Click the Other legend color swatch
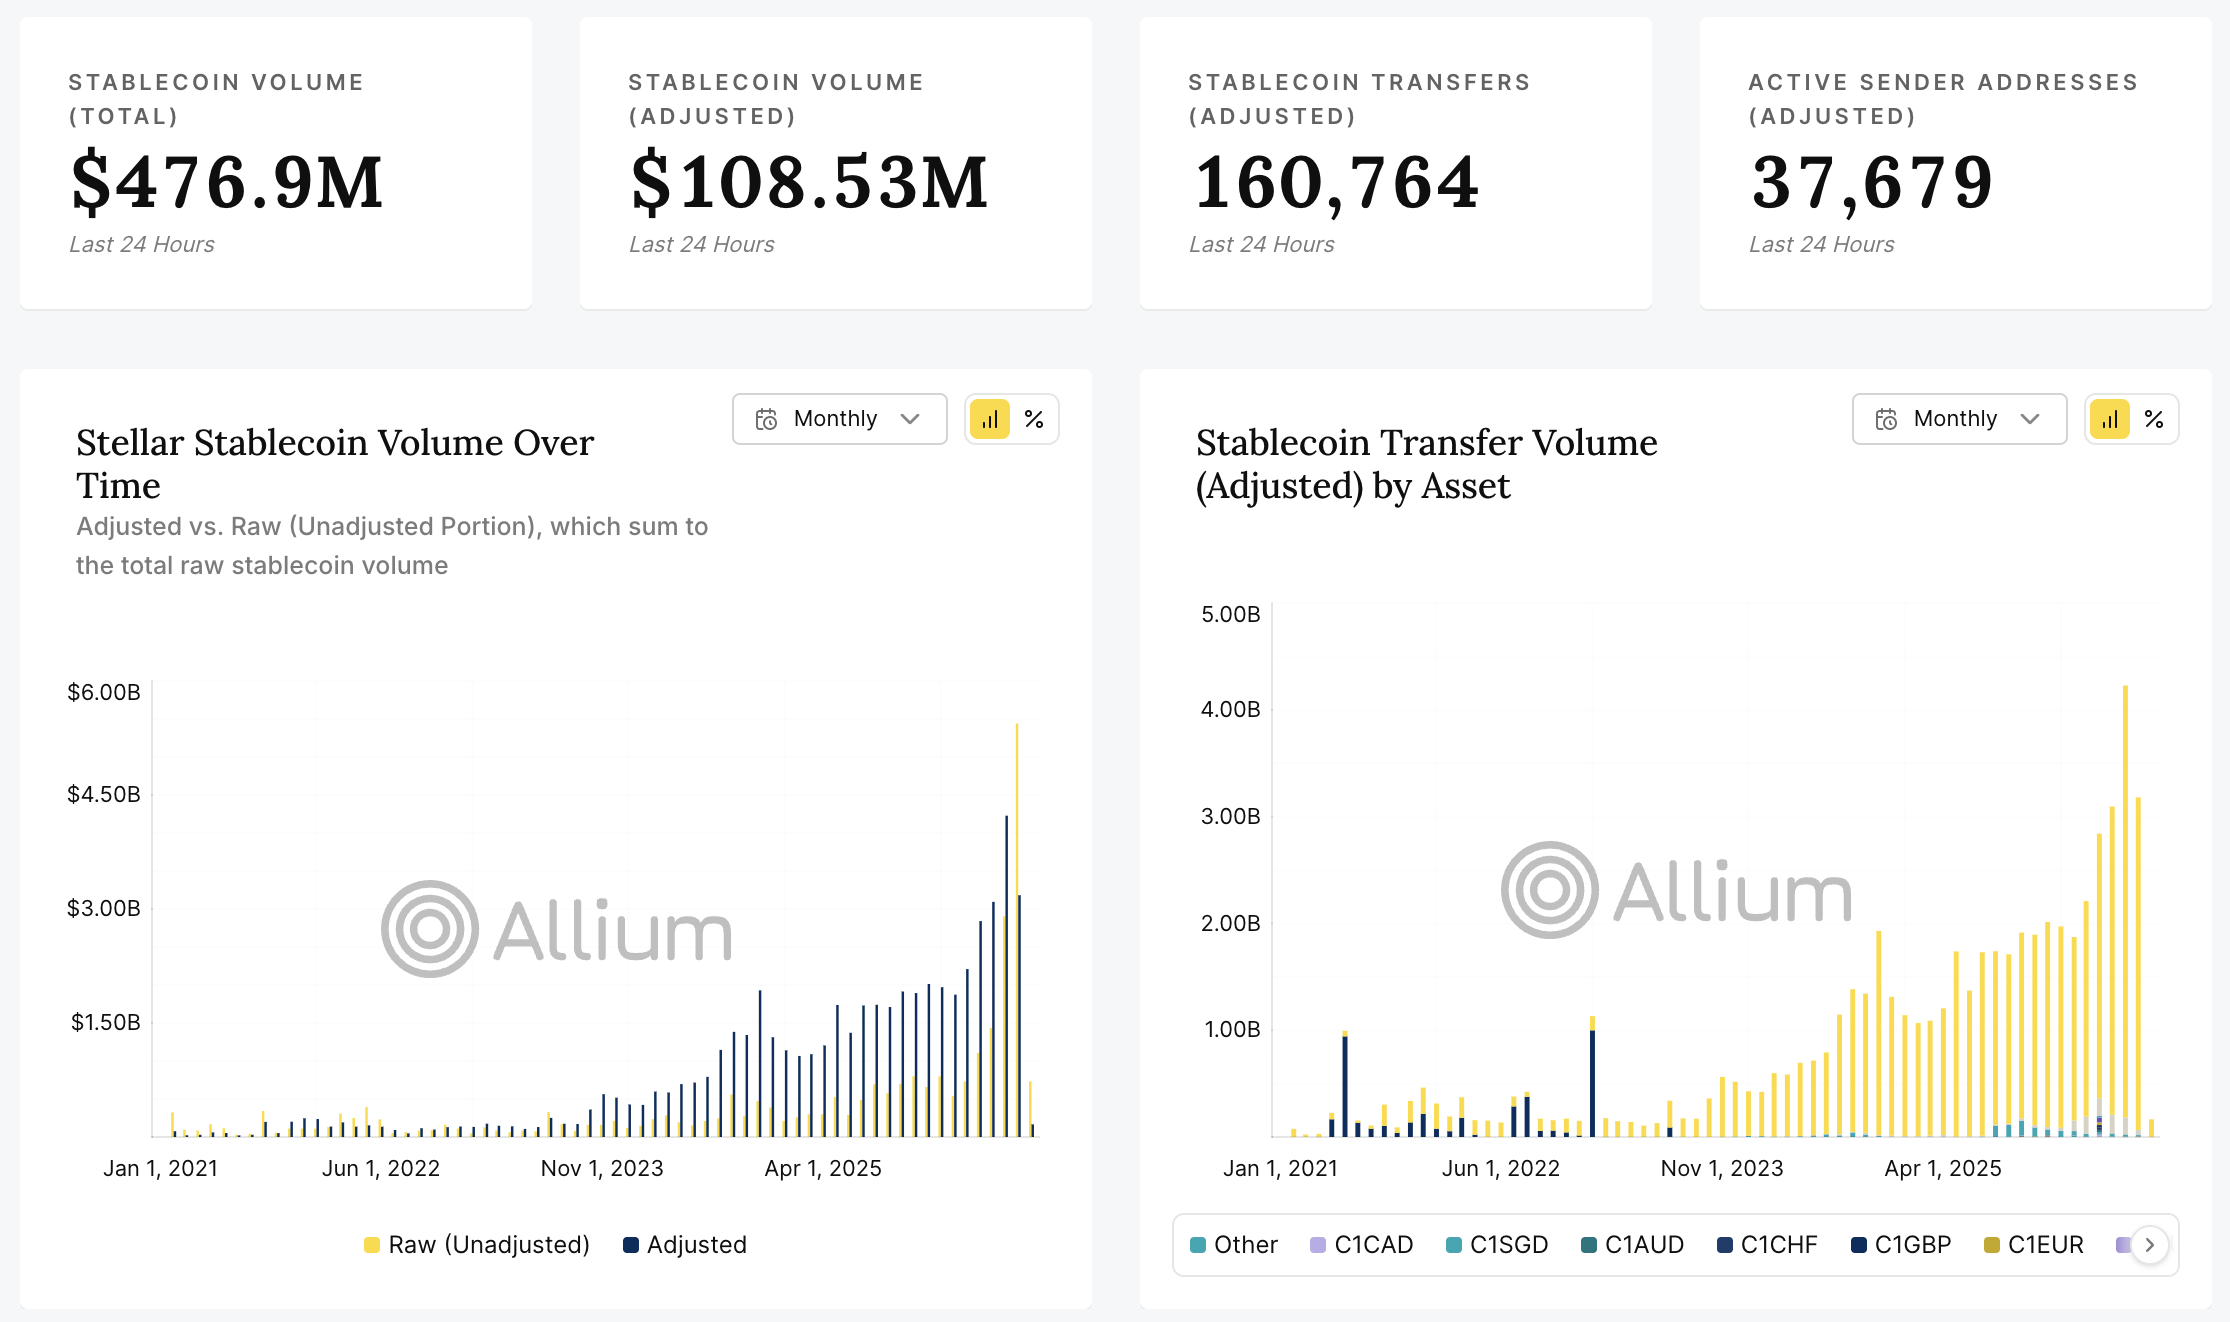 click(x=1198, y=1245)
